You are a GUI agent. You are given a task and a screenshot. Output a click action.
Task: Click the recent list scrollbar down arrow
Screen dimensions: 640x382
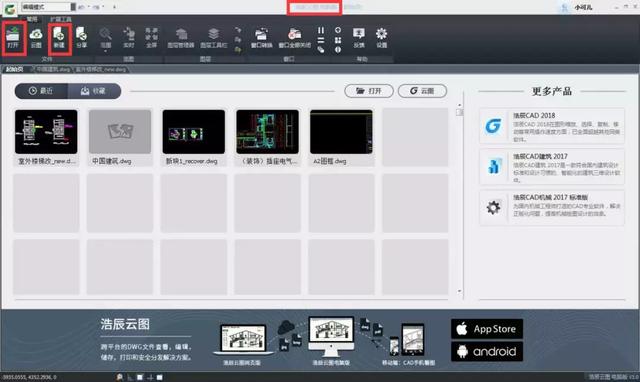pos(460,291)
